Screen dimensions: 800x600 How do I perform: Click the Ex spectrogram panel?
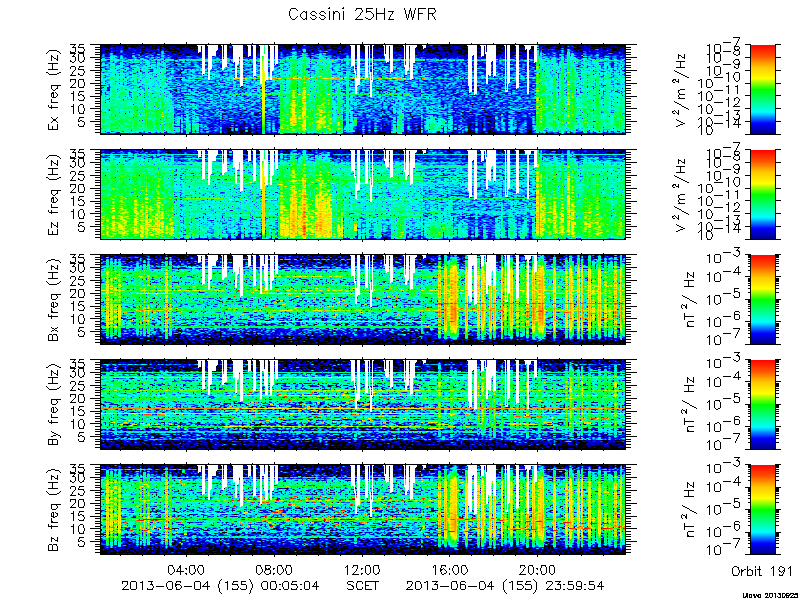[x=362, y=89]
